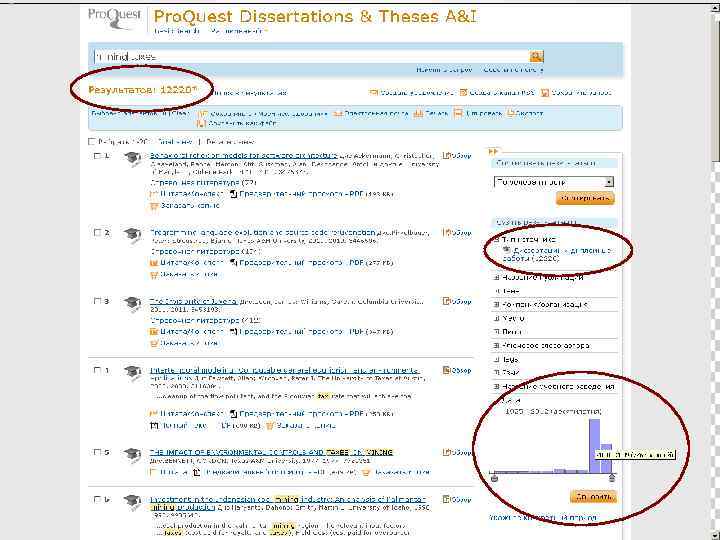Expand the publication title facet

point(496,277)
